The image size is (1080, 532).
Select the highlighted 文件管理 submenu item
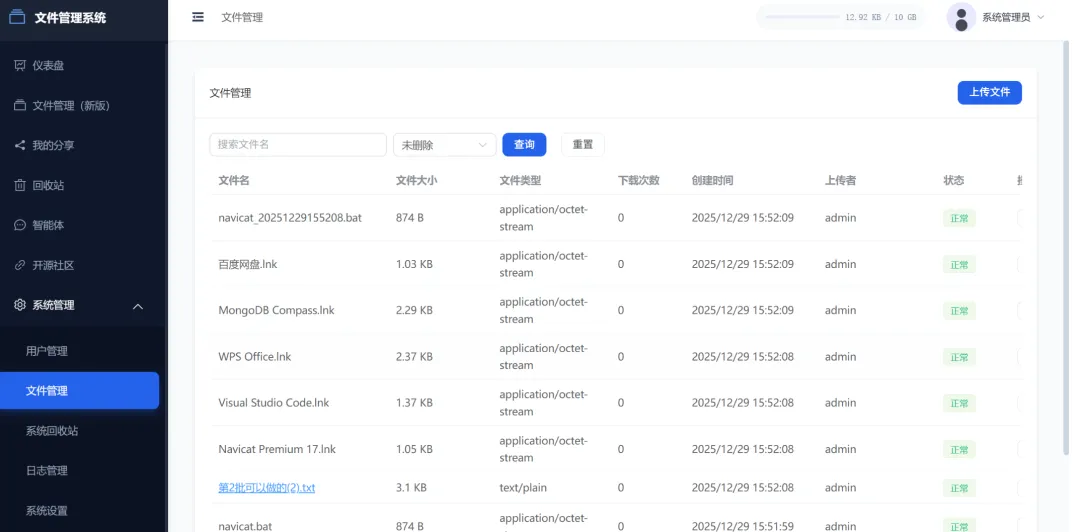coord(79,391)
